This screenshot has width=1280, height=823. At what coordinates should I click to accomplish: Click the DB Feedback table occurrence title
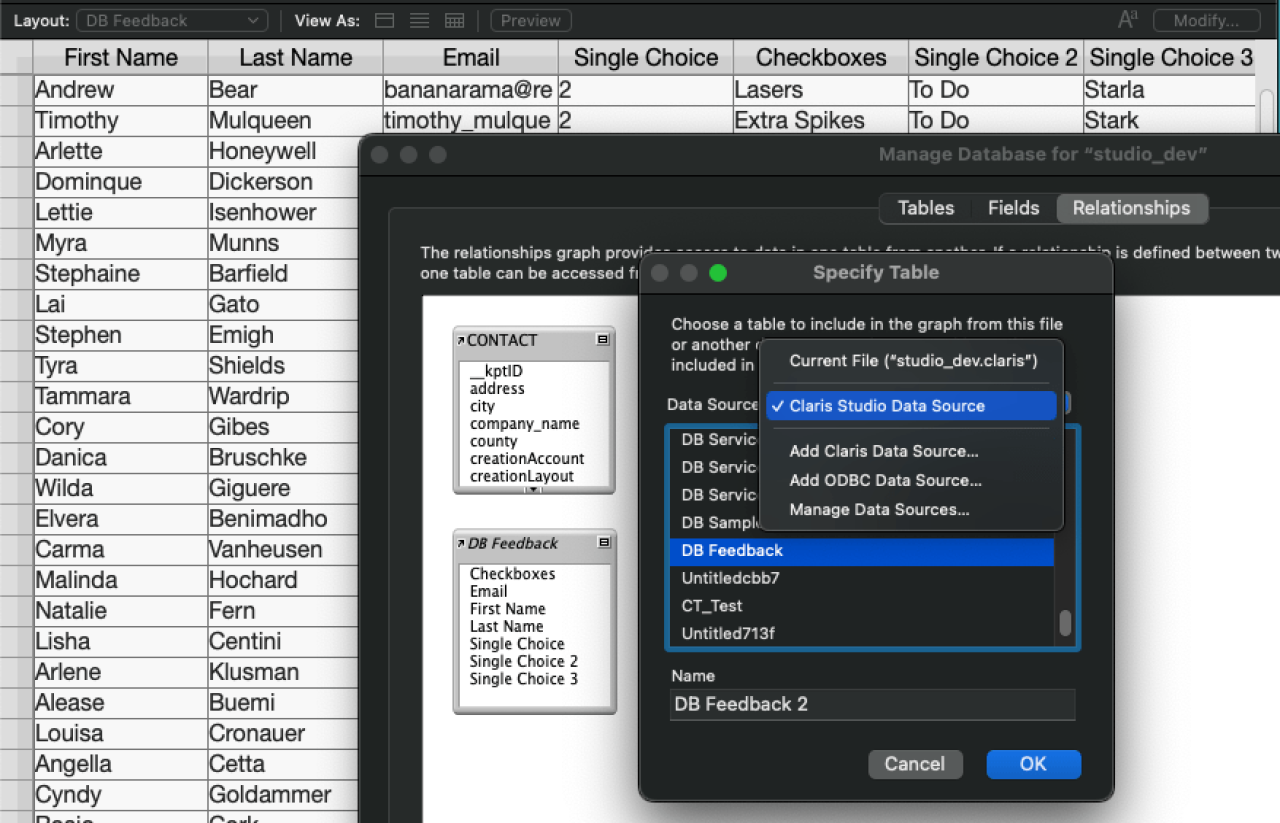513,543
